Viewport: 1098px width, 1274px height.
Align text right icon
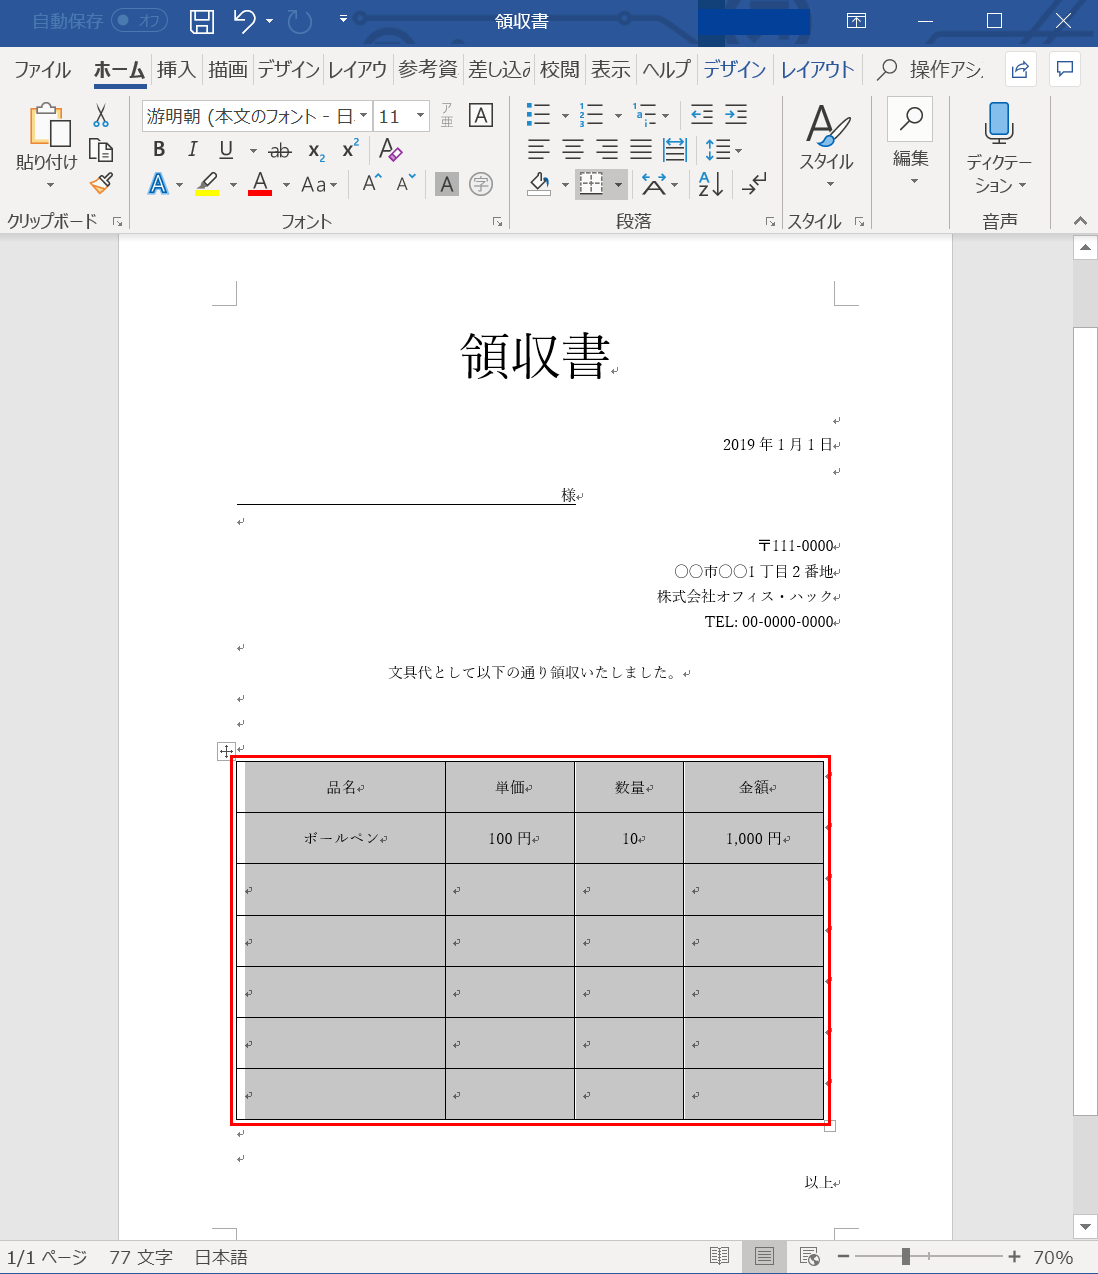(607, 150)
